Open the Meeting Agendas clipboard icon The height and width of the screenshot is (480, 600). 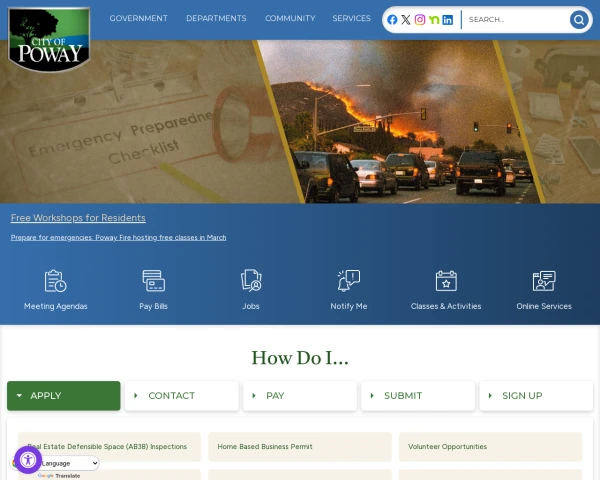click(x=55, y=281)
